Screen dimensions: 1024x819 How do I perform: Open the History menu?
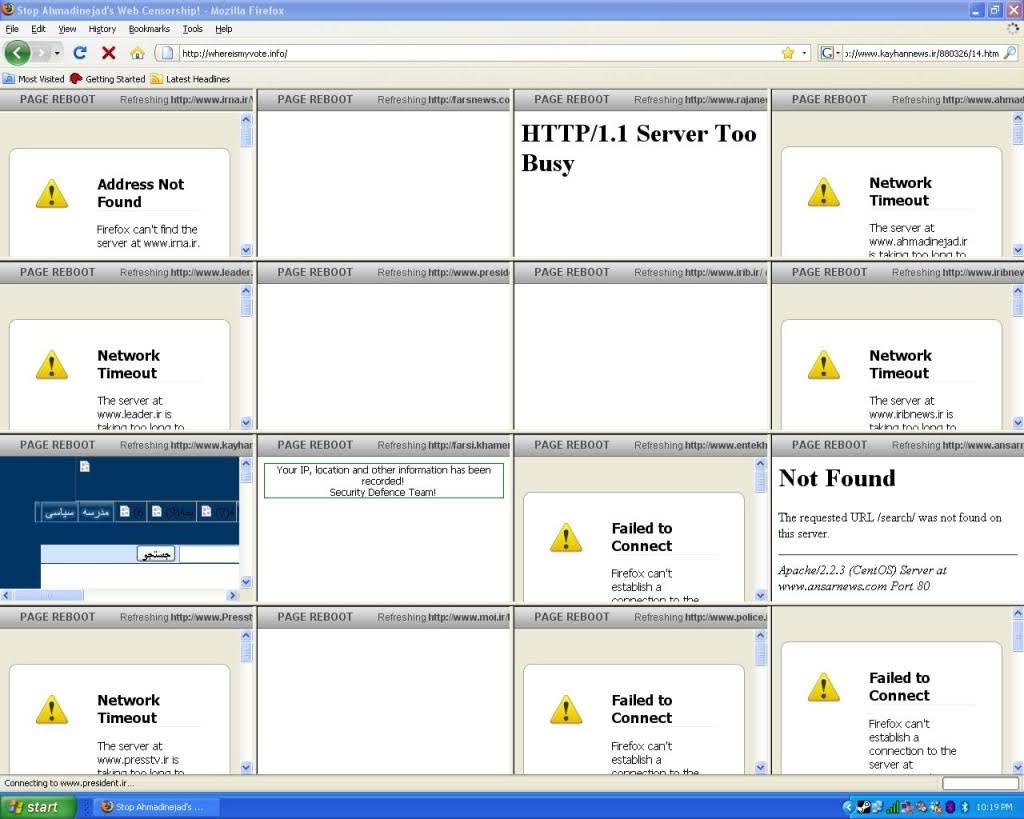tap(103, 29)
